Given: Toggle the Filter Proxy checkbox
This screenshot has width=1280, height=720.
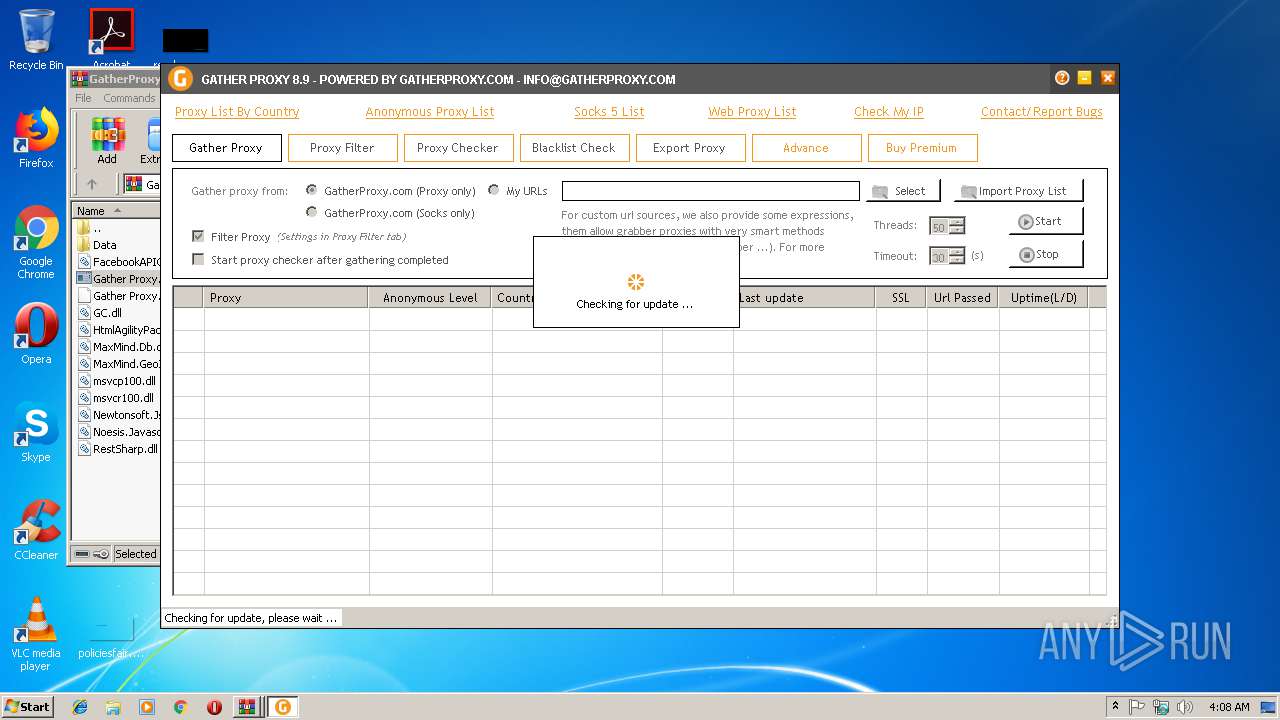Looking at the screenshot, I should pyautogui.click(x=198, y=237).
